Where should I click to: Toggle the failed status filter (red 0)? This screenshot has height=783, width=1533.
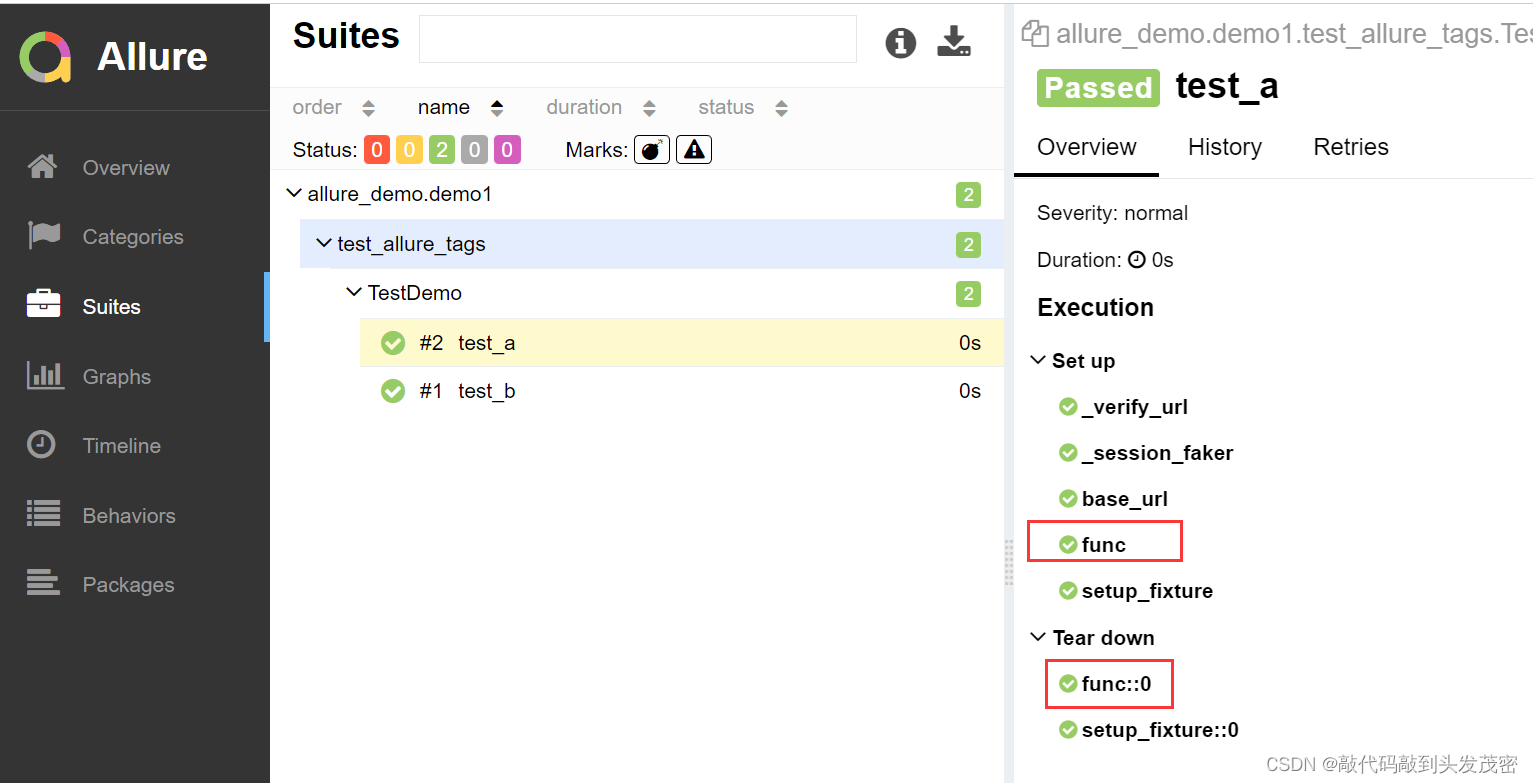coord(377,150)
